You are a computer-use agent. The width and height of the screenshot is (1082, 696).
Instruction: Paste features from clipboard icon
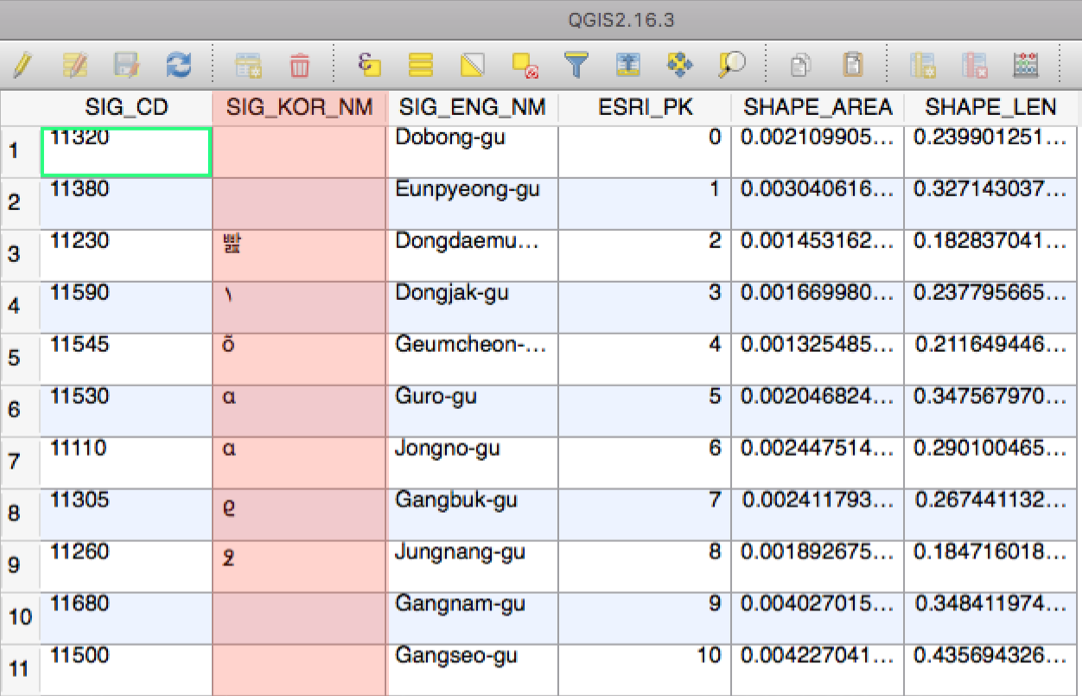853,66
